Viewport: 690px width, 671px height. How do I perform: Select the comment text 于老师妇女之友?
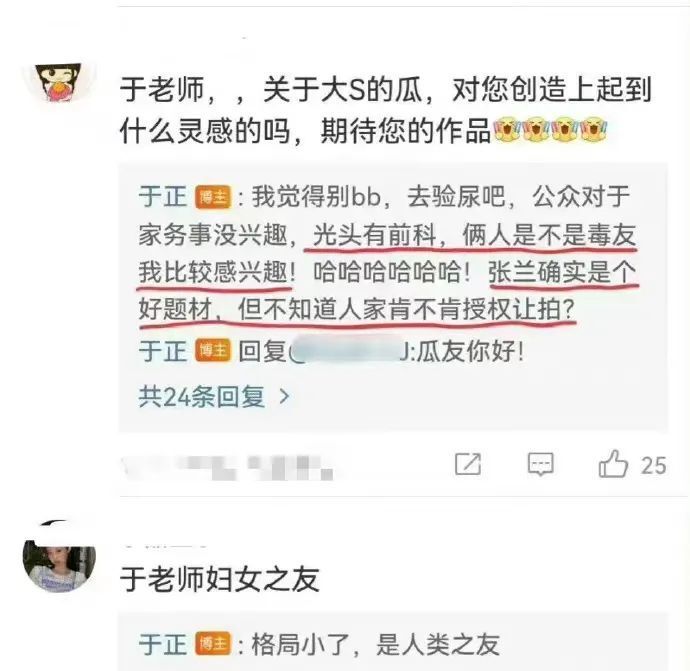(x=220, y=579)
